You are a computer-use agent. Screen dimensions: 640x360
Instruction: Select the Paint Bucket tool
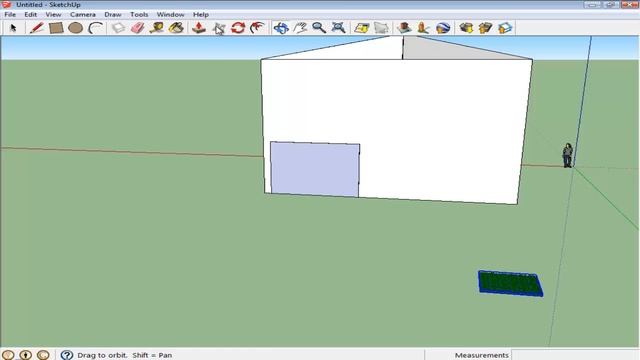pyautogui.click(x=176, y=28)
